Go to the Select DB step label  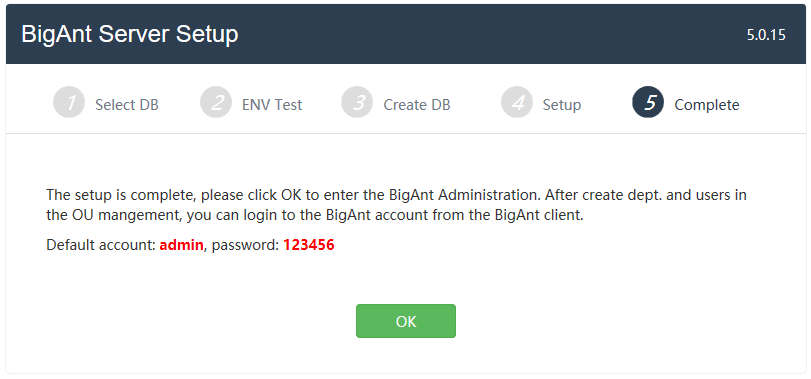point(127,105)
